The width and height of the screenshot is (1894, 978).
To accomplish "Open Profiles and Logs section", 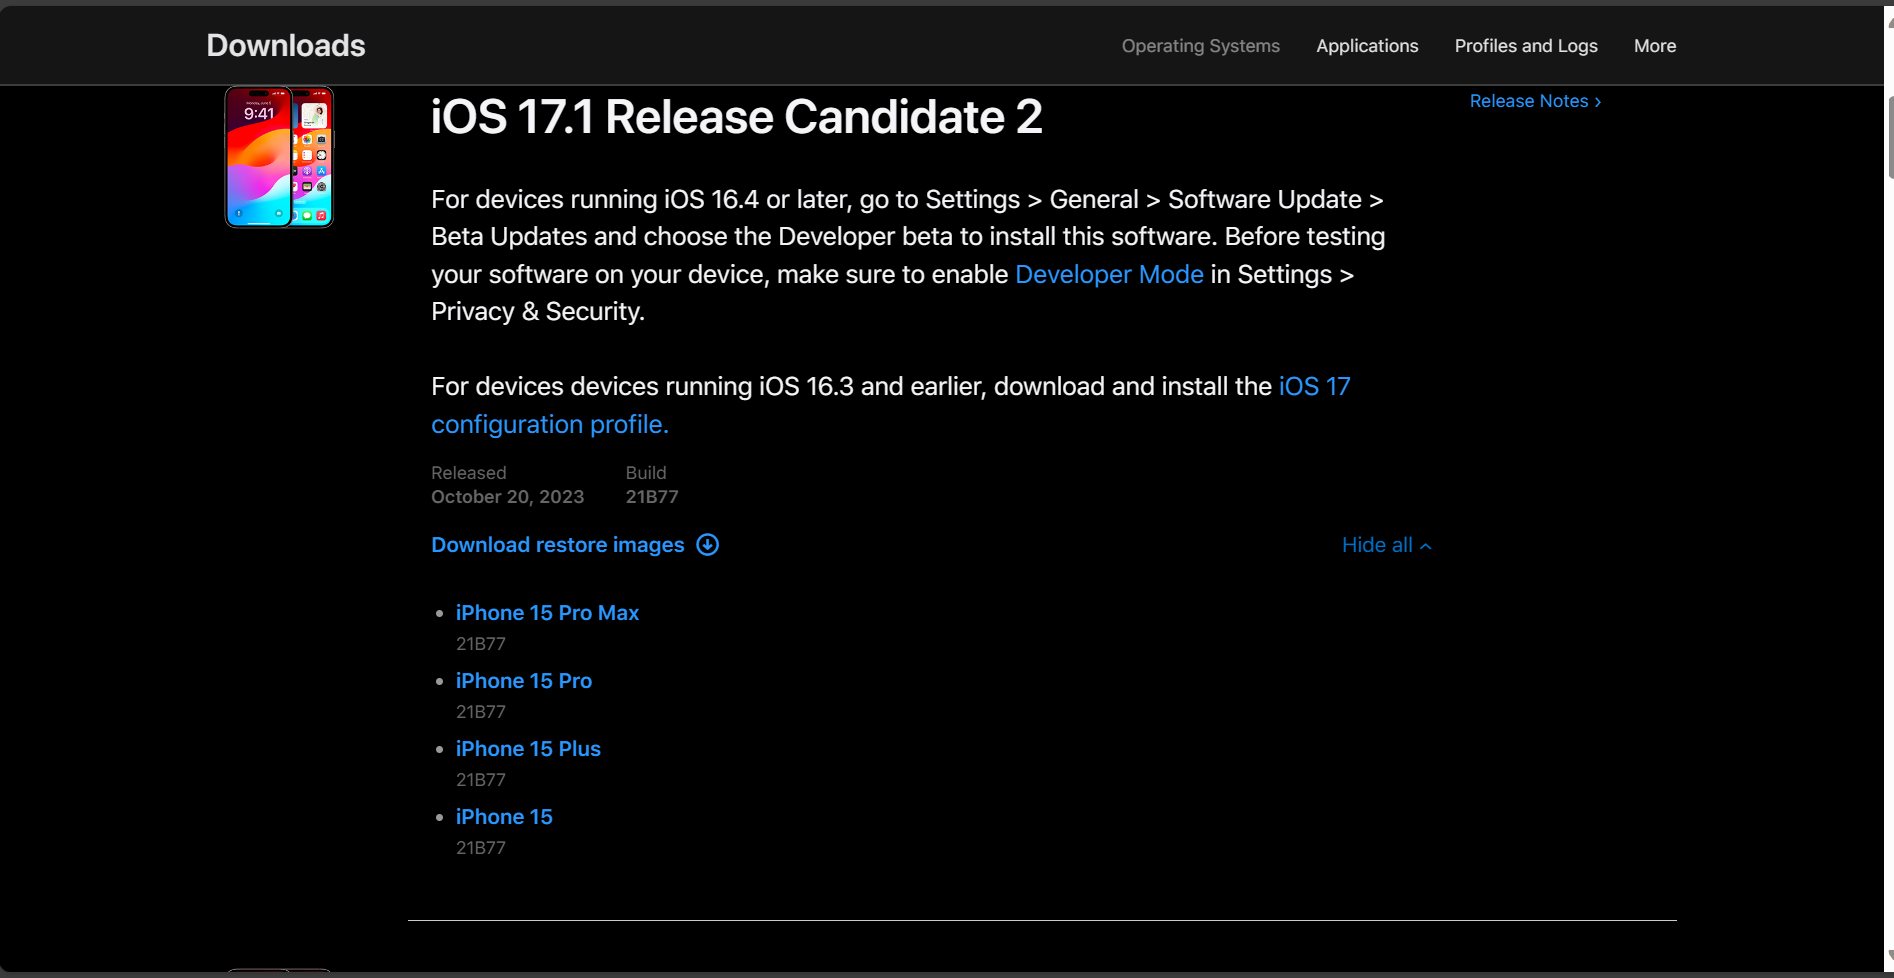I will (1526, 46).
